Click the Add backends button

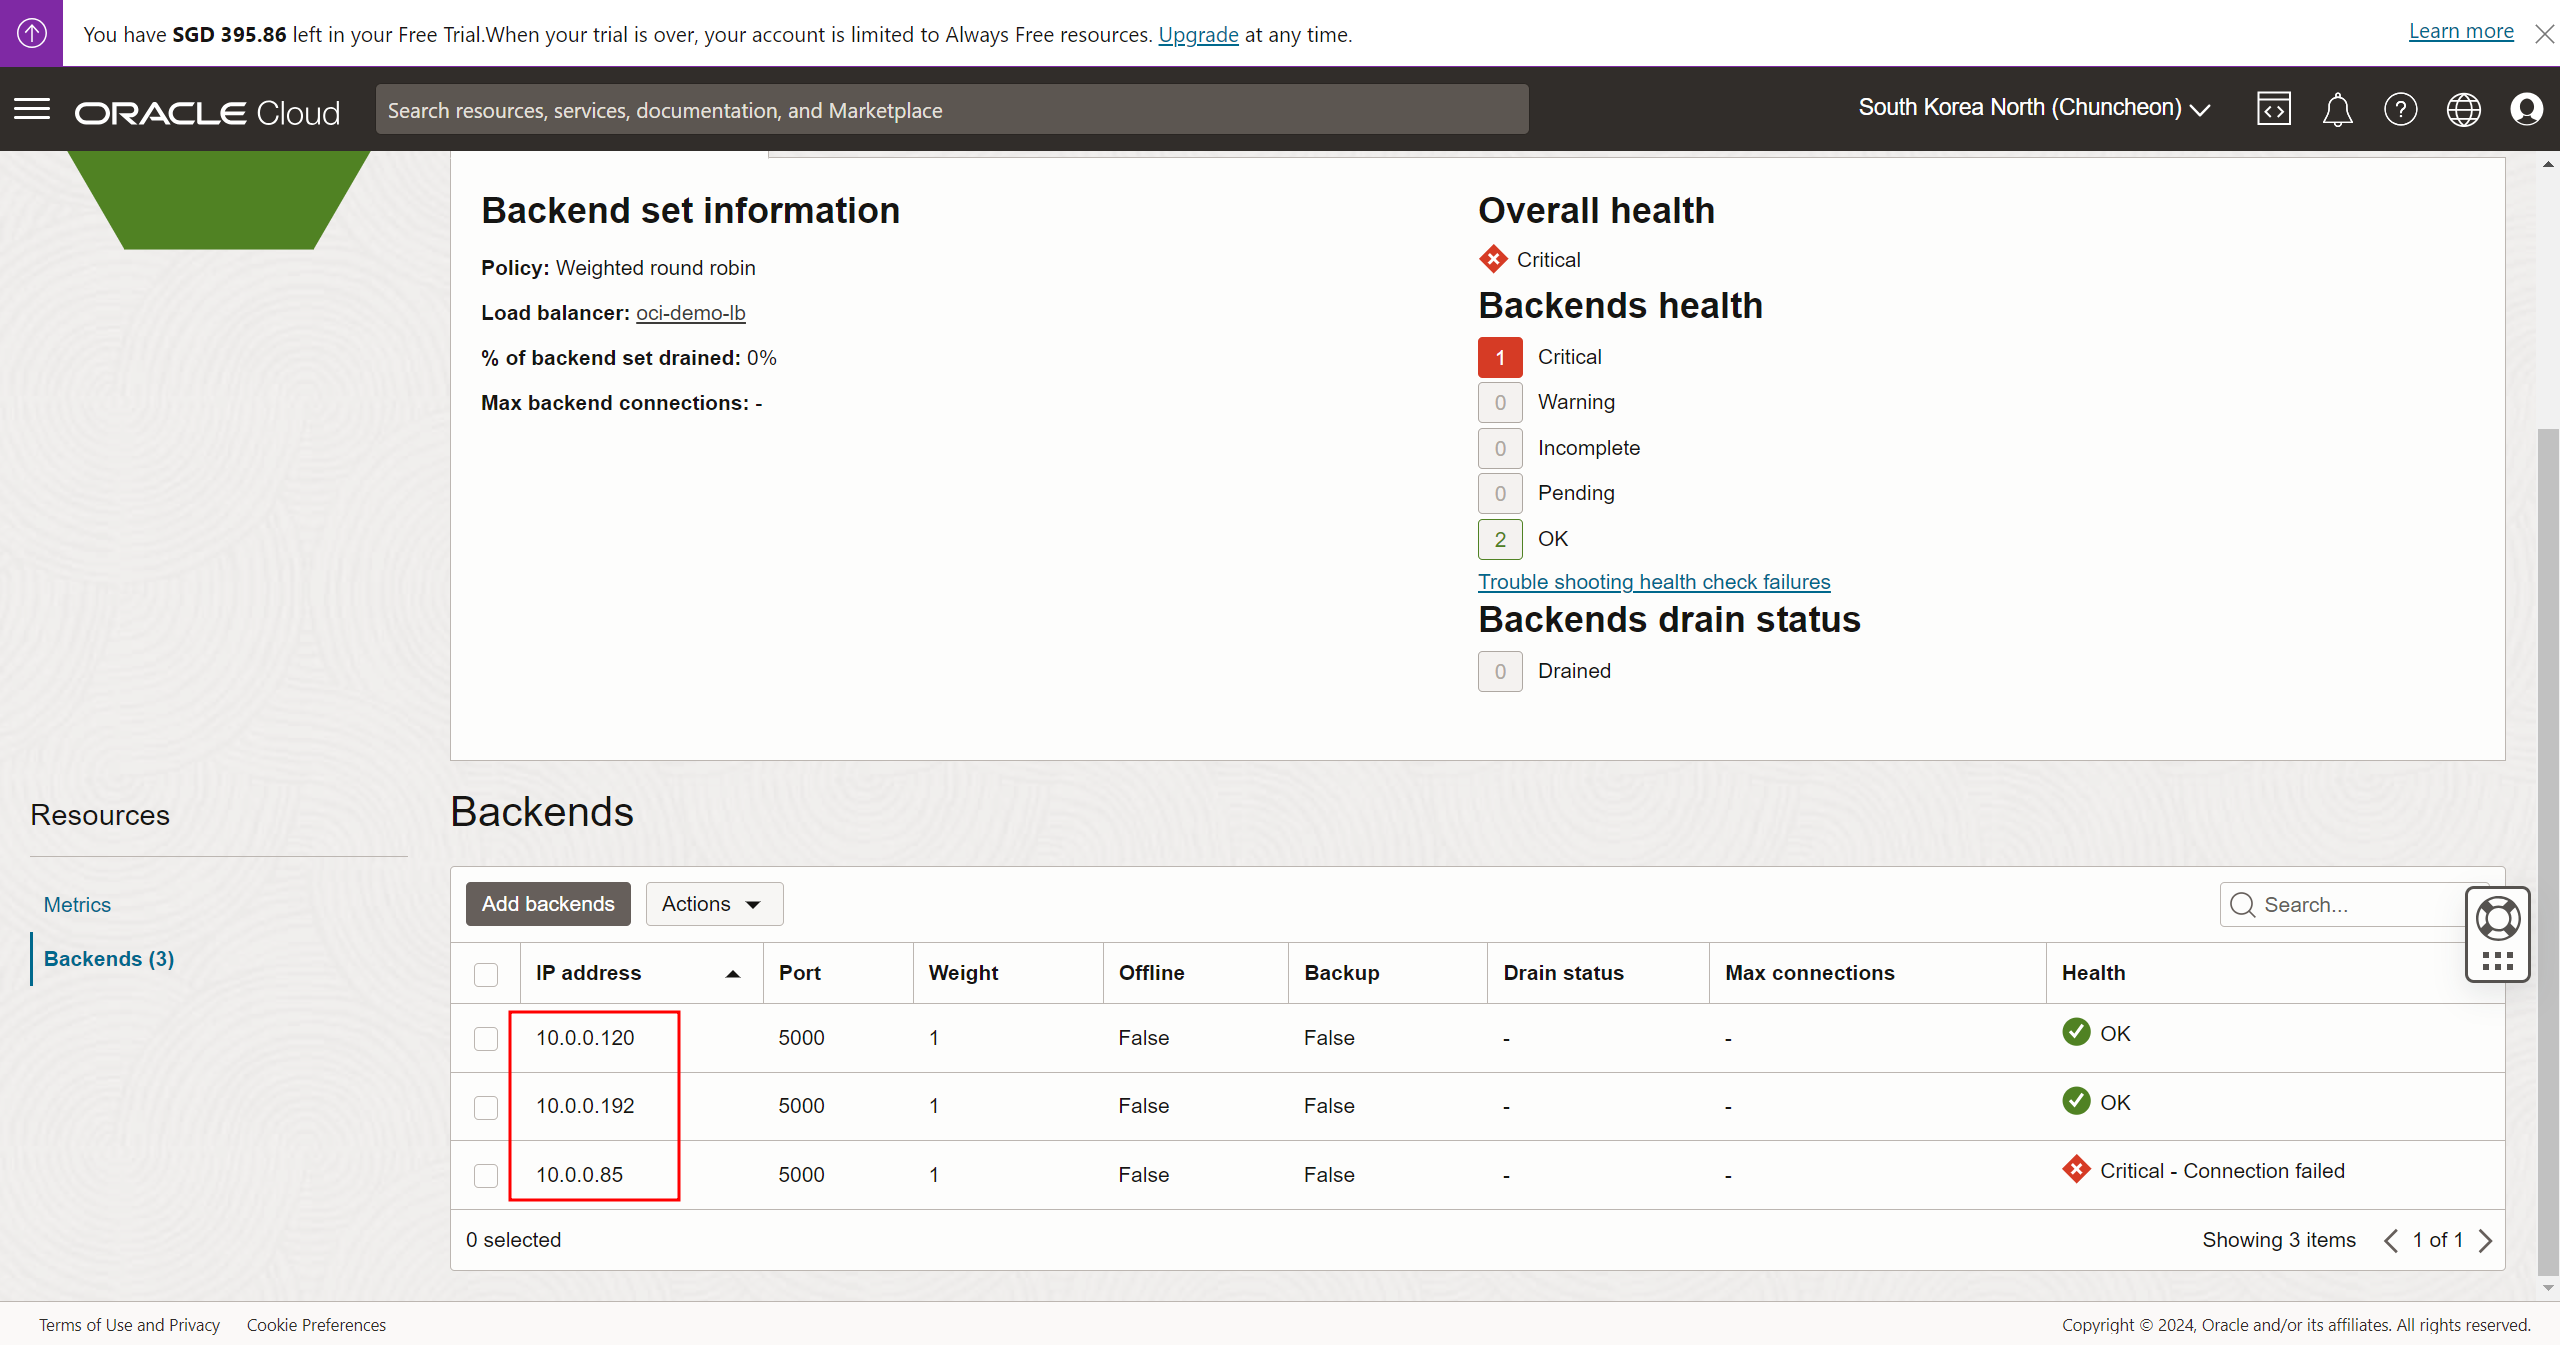click(x=548, y=904)
